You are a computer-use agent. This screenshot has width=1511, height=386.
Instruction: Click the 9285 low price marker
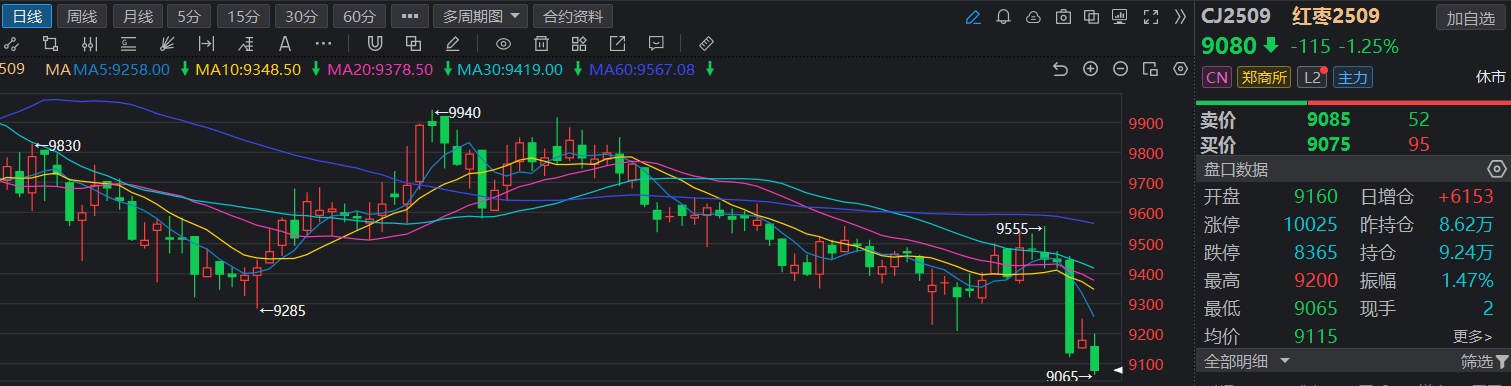tap(282, 311)
